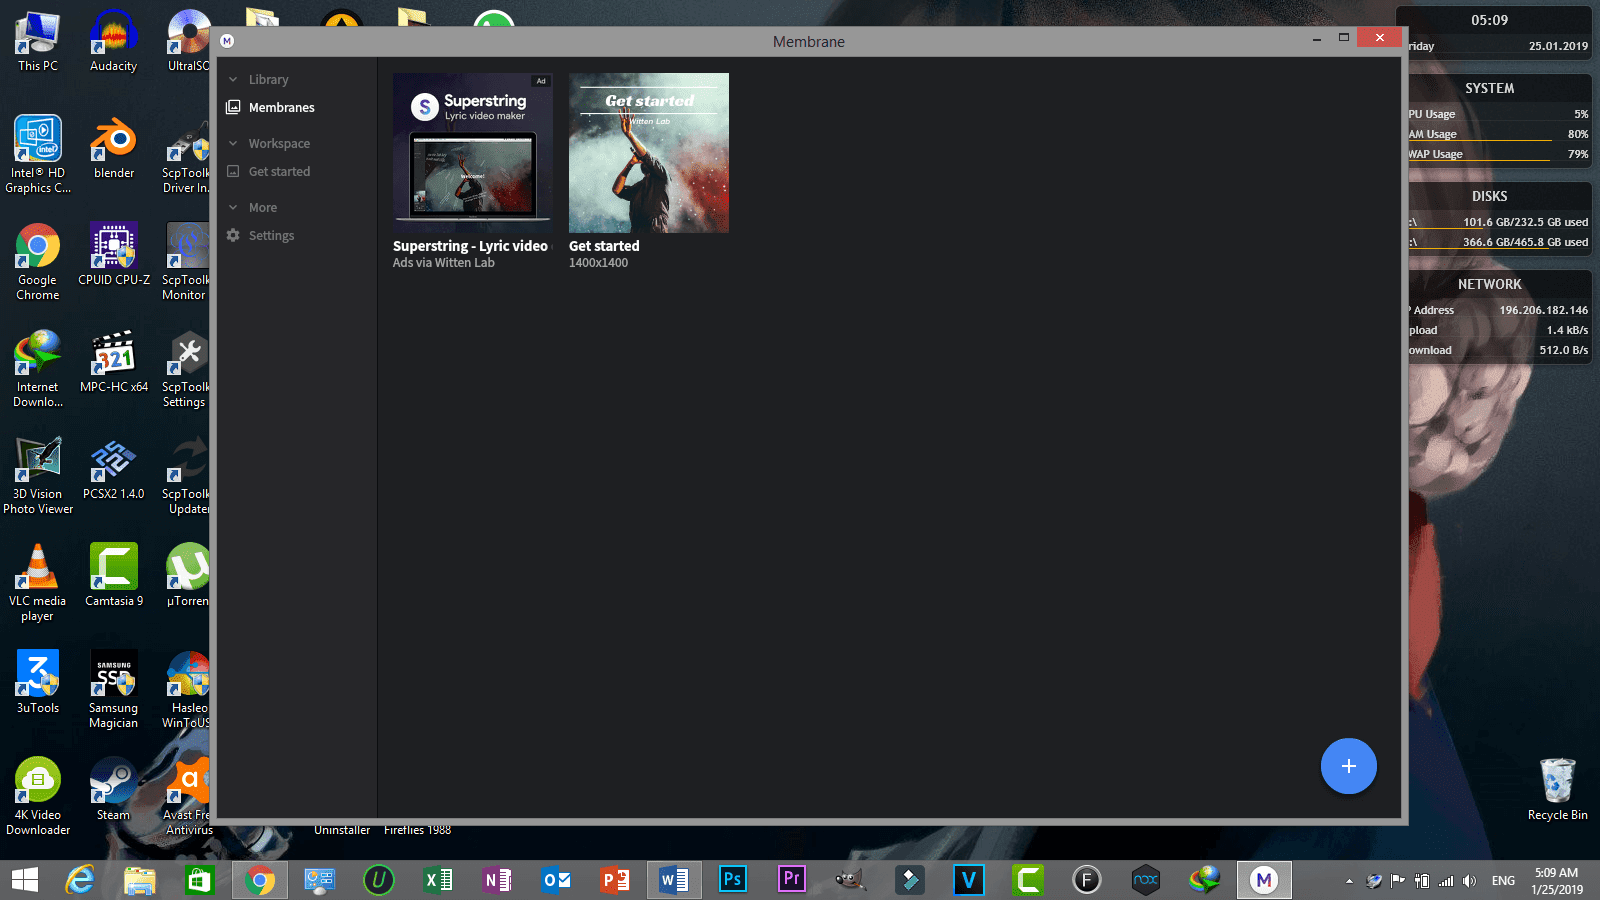1600x900 pixels.
Task: Click the Membrane app taskbar icon
Action: (1264, 880)
